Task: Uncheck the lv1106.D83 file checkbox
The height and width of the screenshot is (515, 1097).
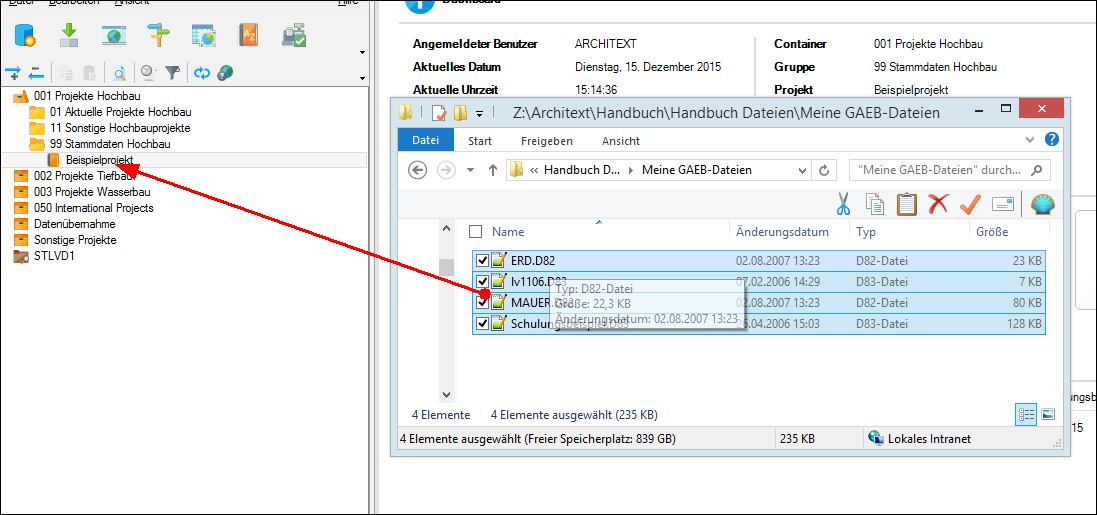Action: pyautogui.click(x=482, y=281)
